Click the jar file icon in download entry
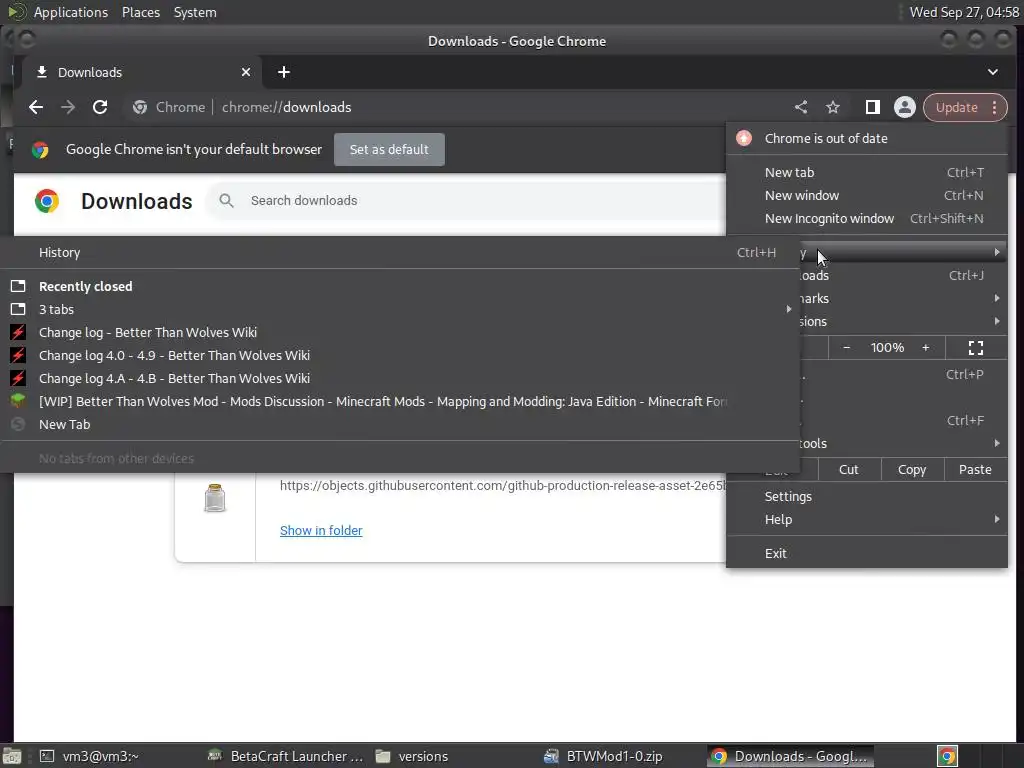 (215, 498)
